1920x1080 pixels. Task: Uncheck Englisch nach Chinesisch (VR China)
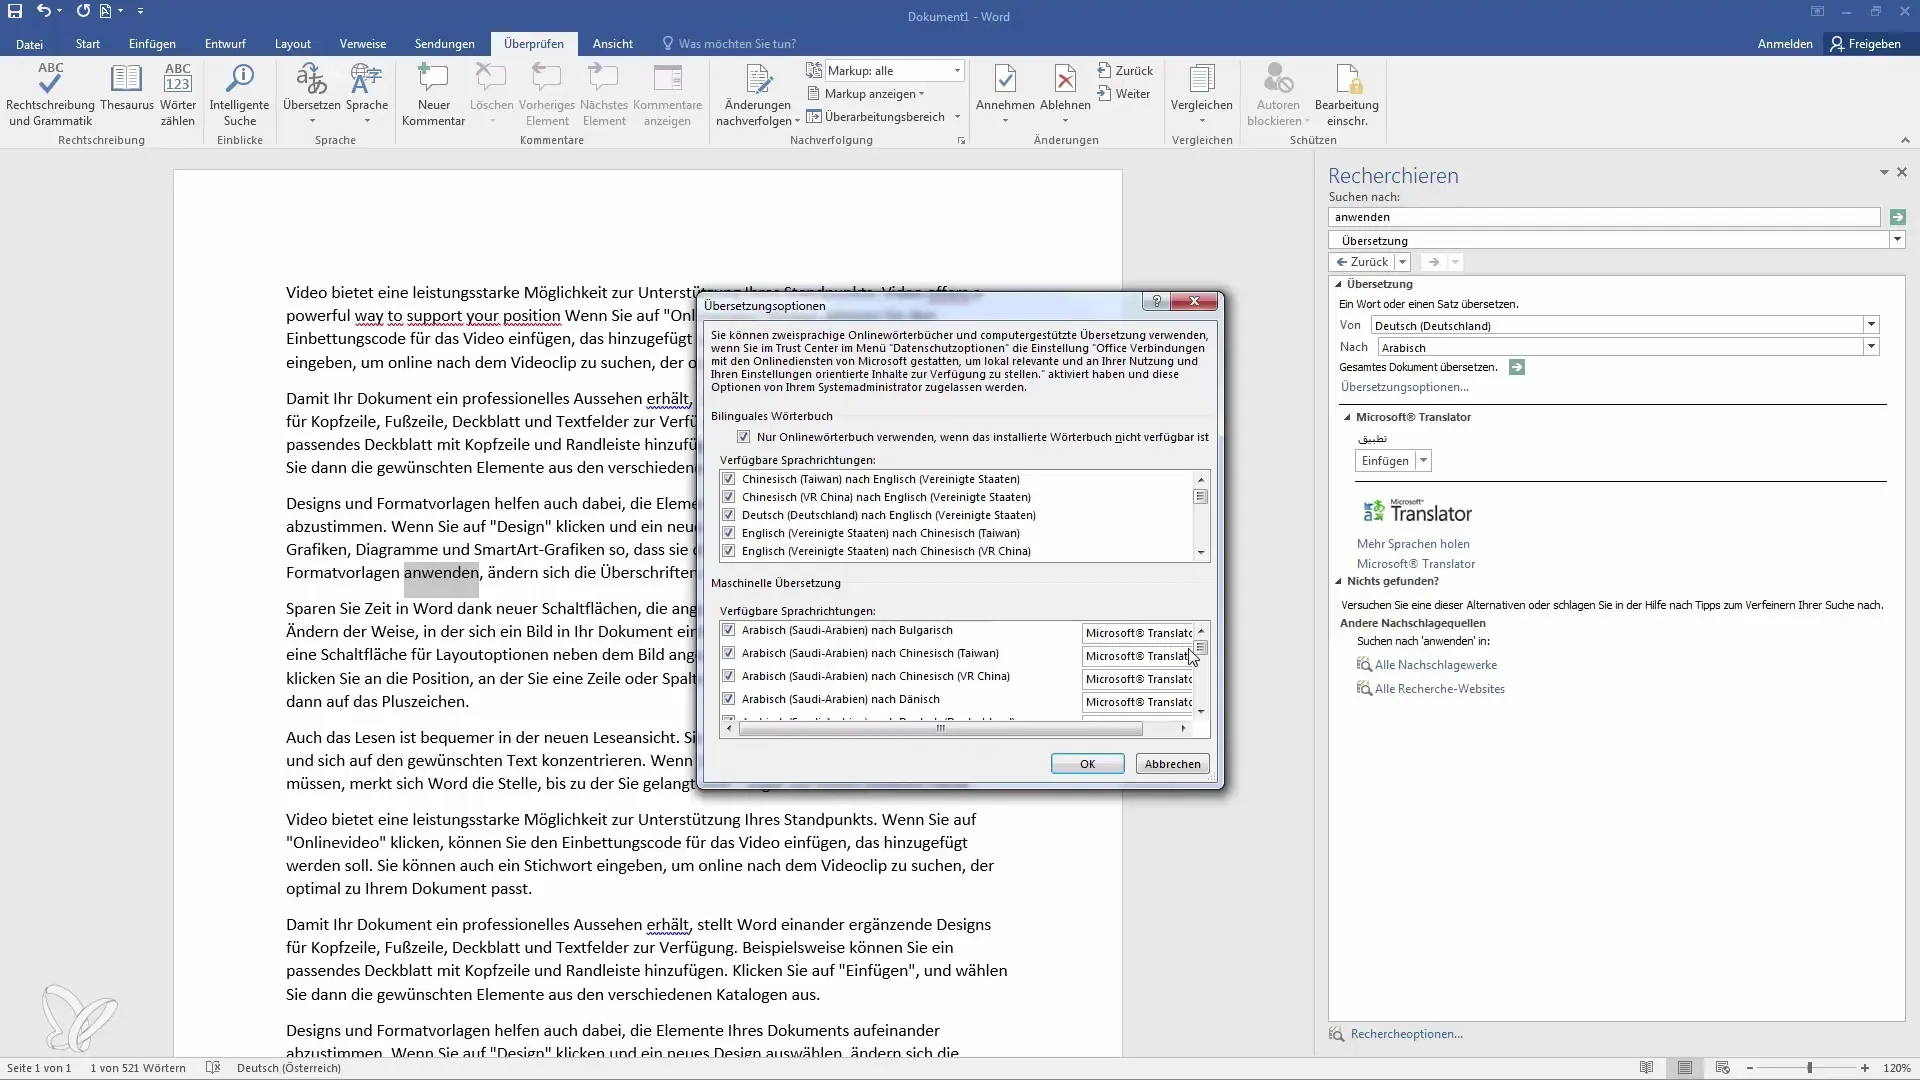coord(728,551)
